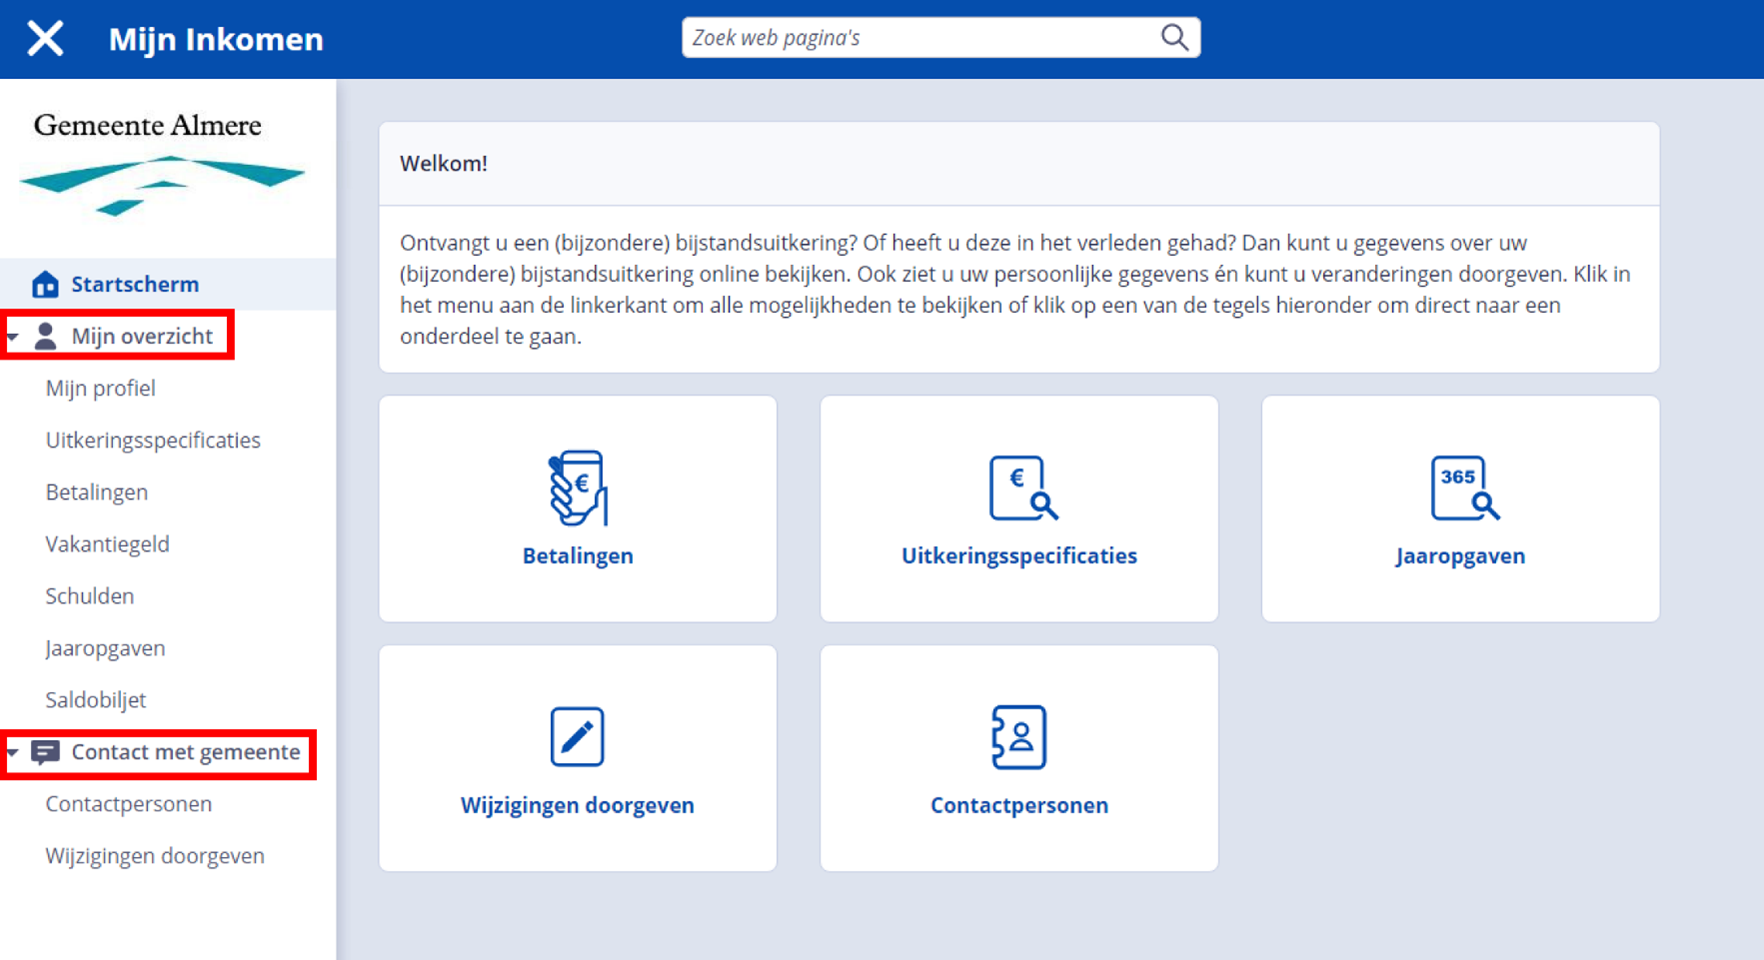1764x960 pixels.
Task: Click the Startscherm house icon
Action: point(45,285)
